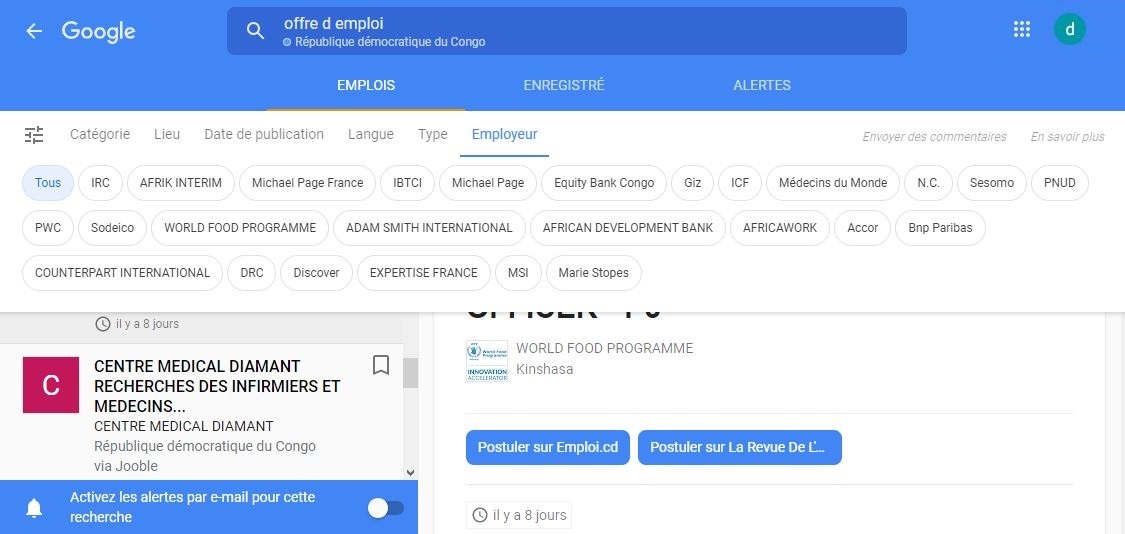Select the 'Michael Page' chip
The image size is (1125, 534).
[x=488, y=183]
